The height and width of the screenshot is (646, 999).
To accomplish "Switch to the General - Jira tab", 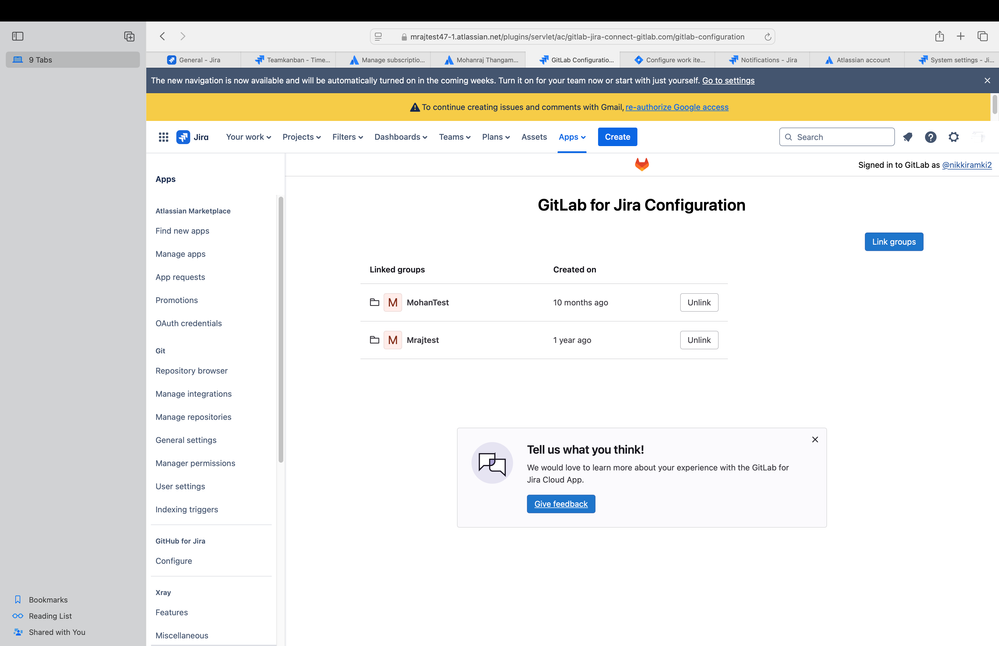I will (x=194, y=60).
